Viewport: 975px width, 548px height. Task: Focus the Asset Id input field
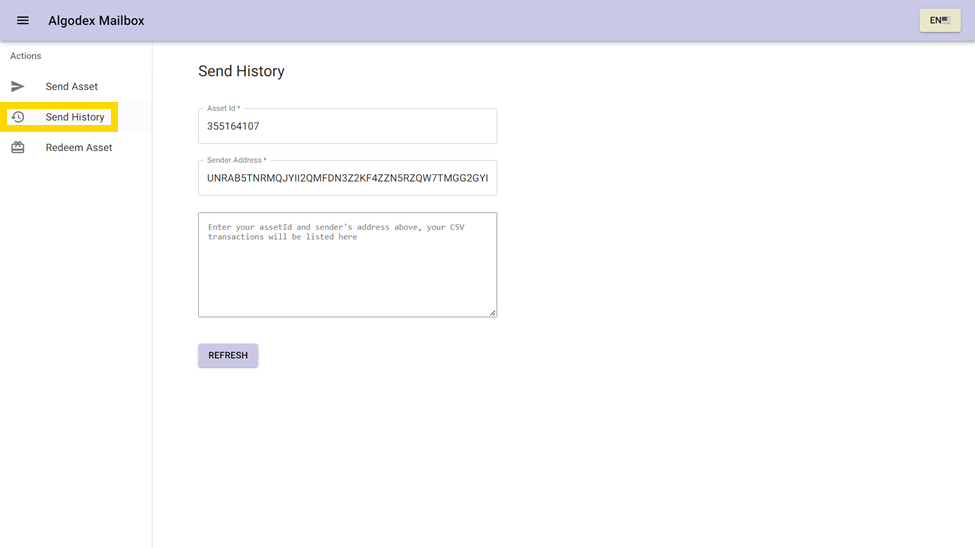pyautogui.click(x=347, y=127)
